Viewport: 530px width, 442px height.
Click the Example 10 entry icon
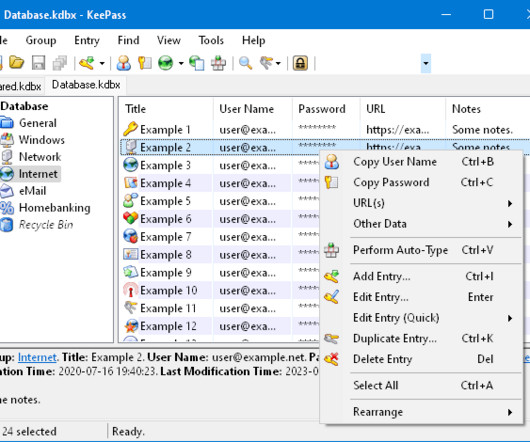click(x=130, y=290)
